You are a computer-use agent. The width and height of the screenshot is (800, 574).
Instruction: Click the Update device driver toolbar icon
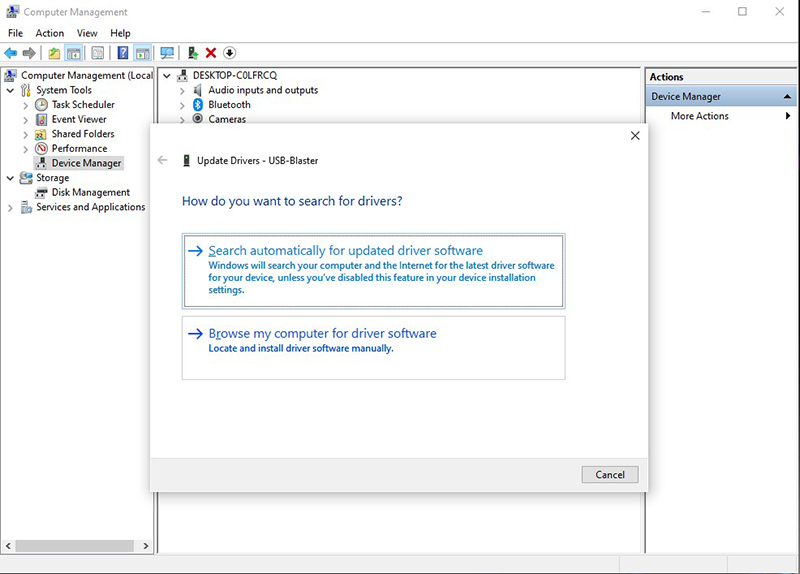point(192,53)
